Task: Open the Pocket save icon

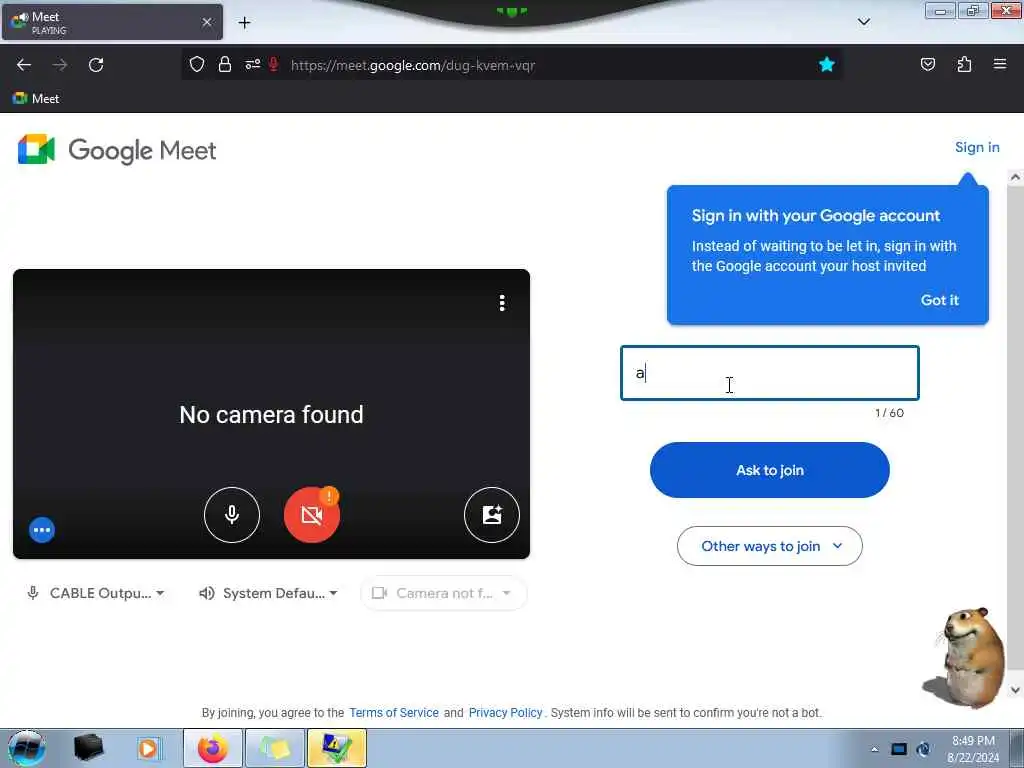Action: (x=927, y=65)
